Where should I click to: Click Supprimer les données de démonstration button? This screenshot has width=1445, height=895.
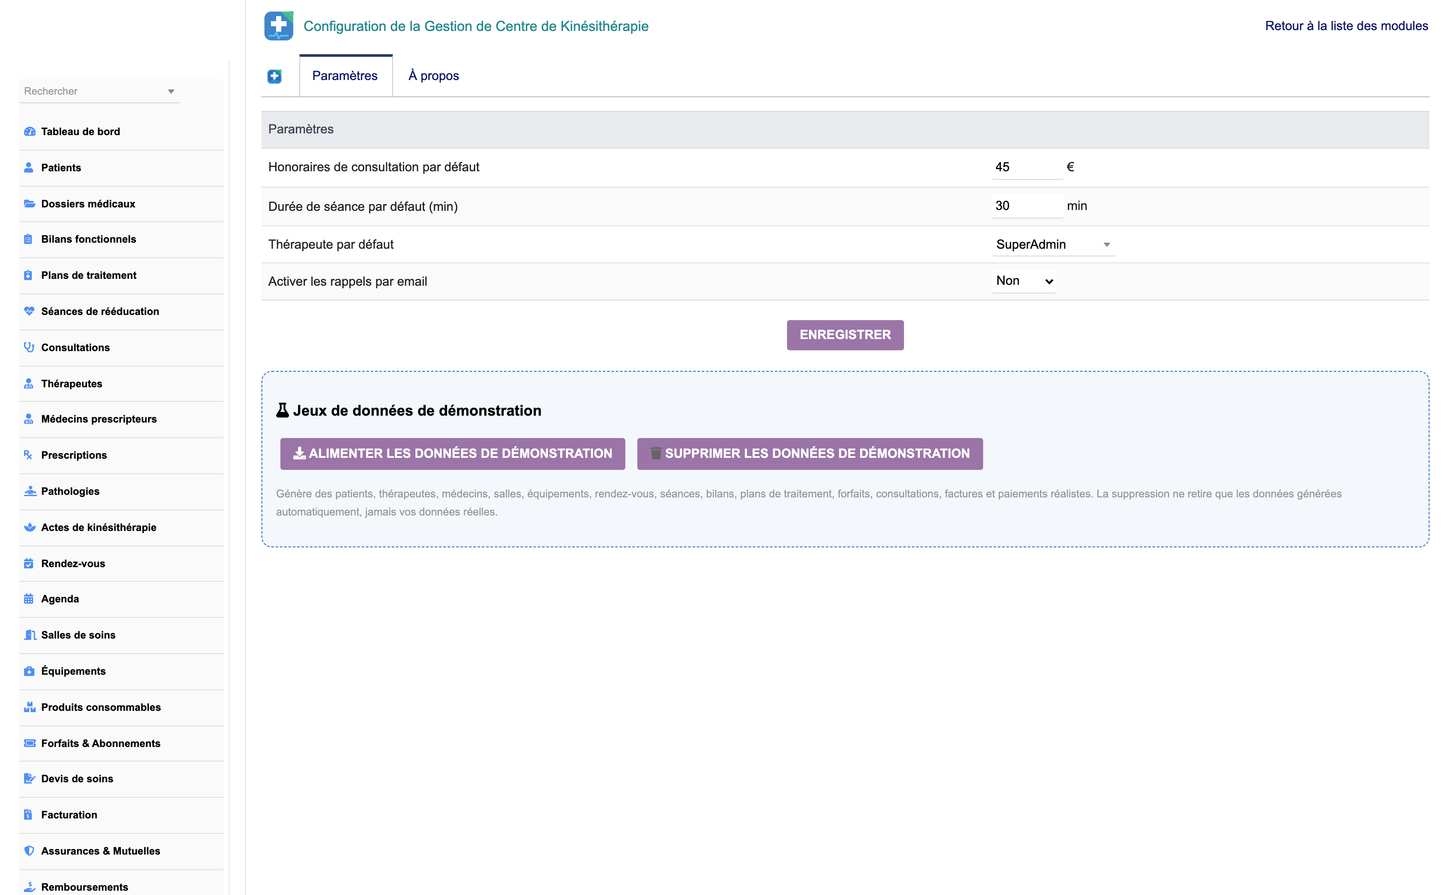tap(810, 454)
